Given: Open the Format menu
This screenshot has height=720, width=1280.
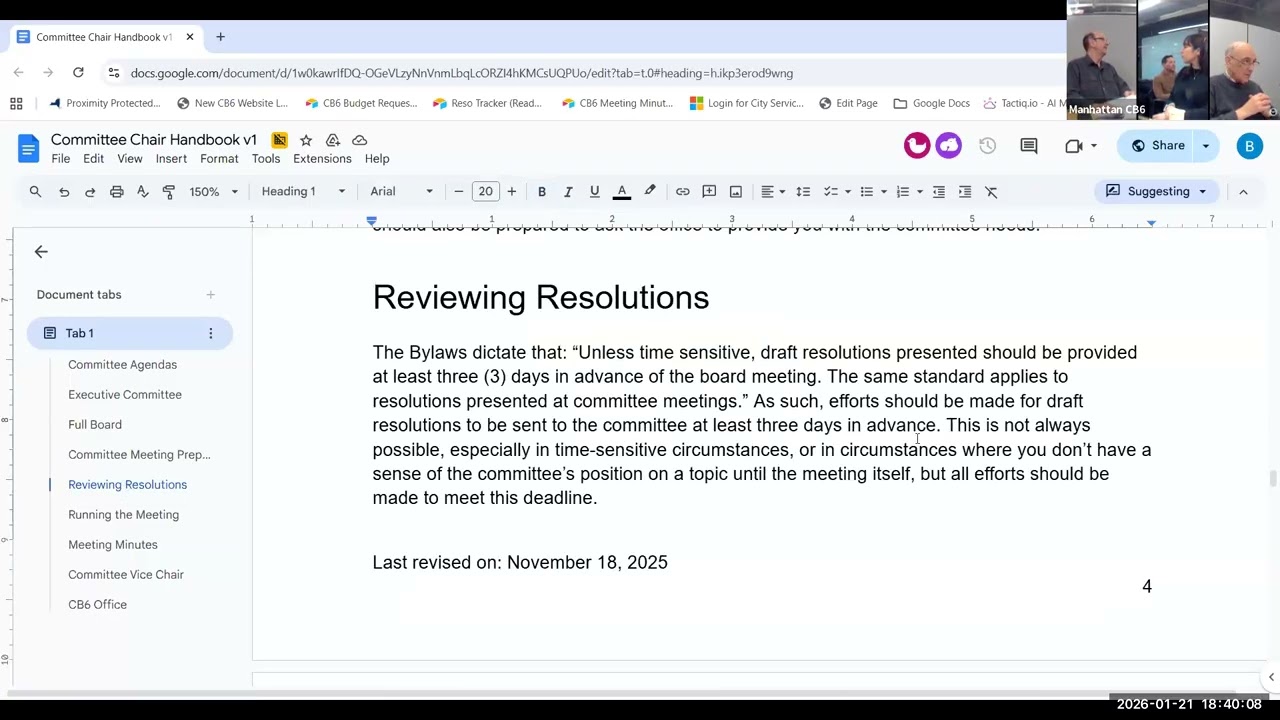Looking at the screenshot, I should (x=219, y=159).
